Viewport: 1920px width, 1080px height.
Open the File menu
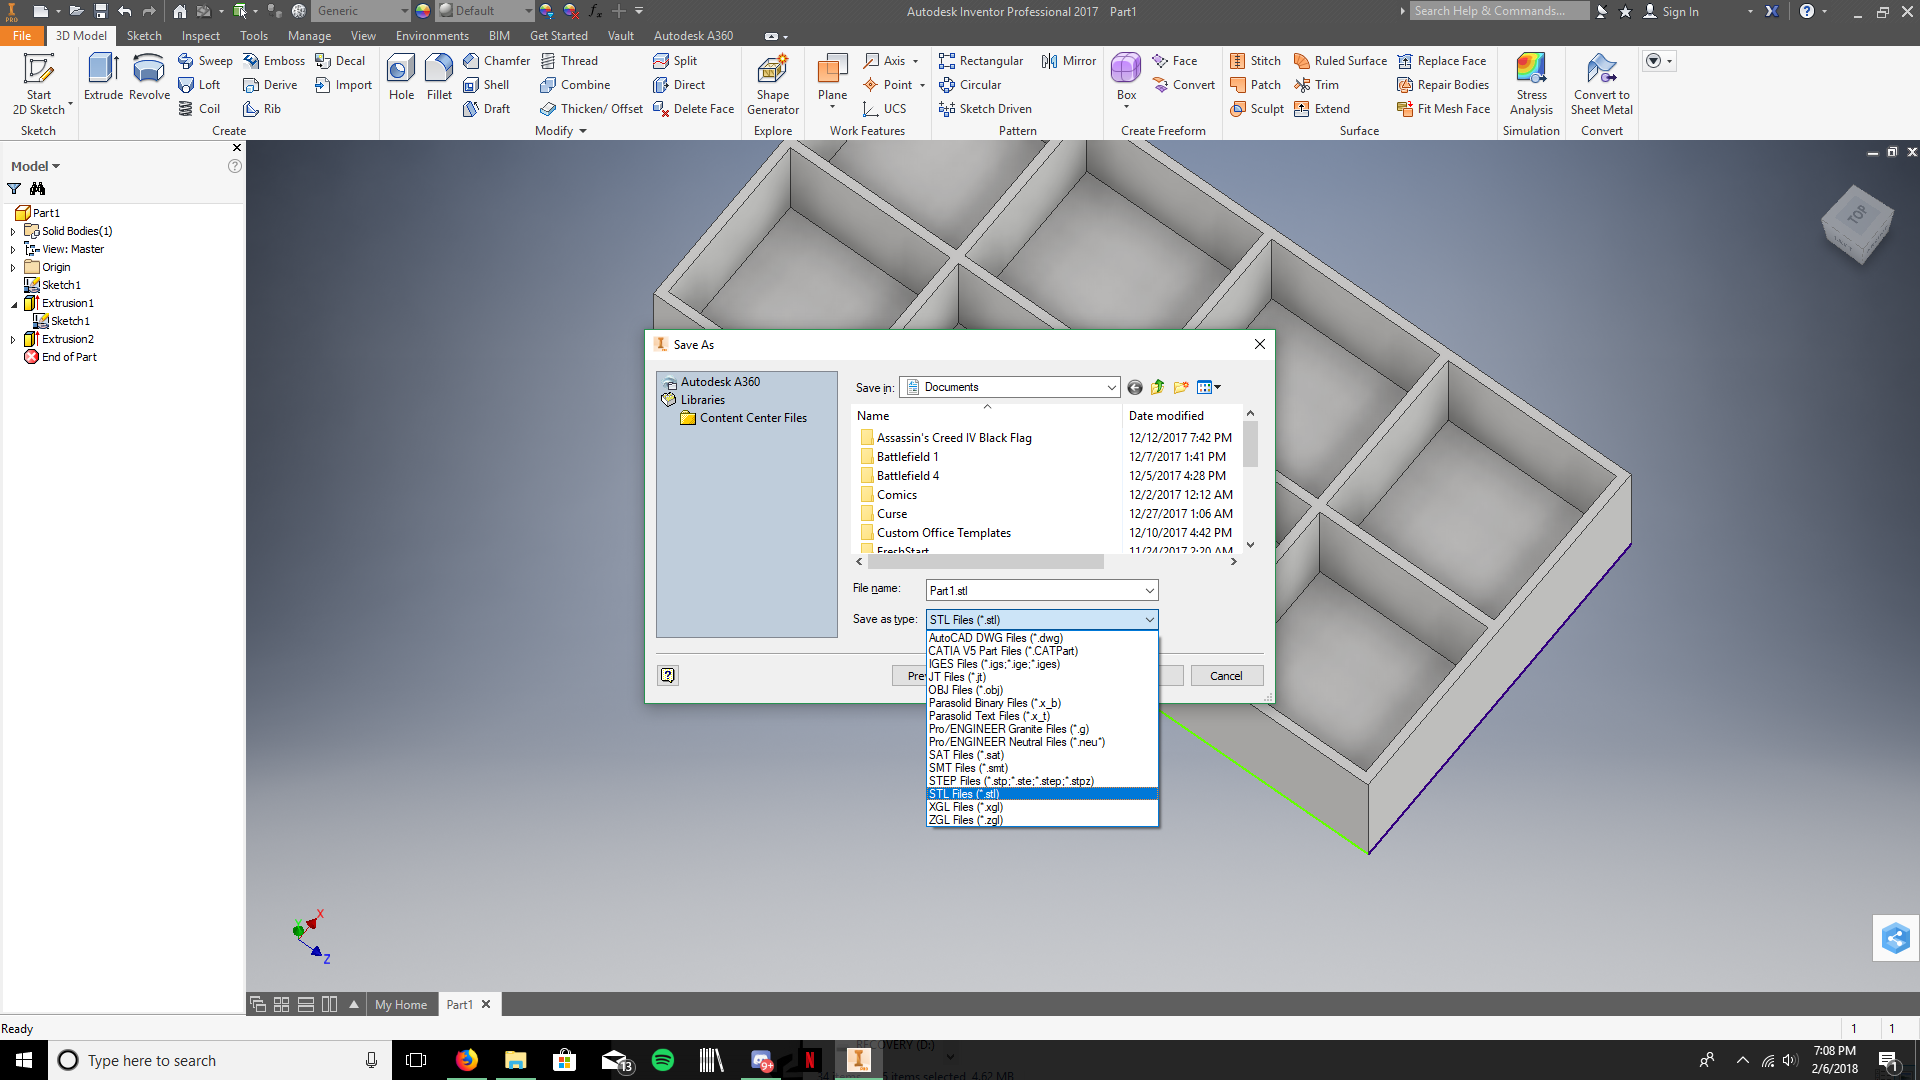coord(22,36)
